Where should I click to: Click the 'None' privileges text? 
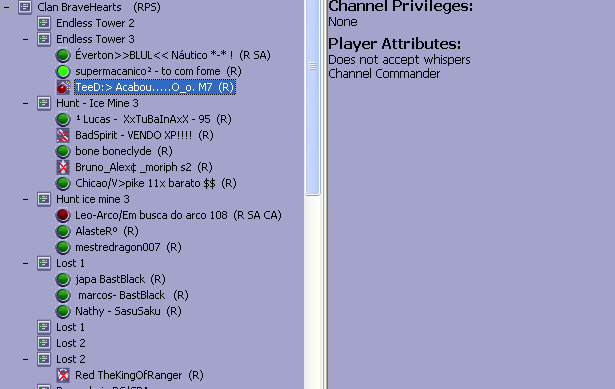[342, 22]
